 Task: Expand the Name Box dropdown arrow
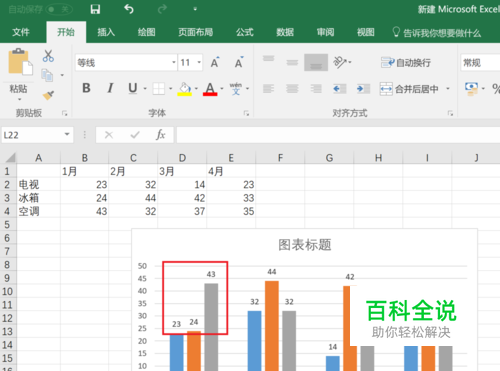(67, 135)
